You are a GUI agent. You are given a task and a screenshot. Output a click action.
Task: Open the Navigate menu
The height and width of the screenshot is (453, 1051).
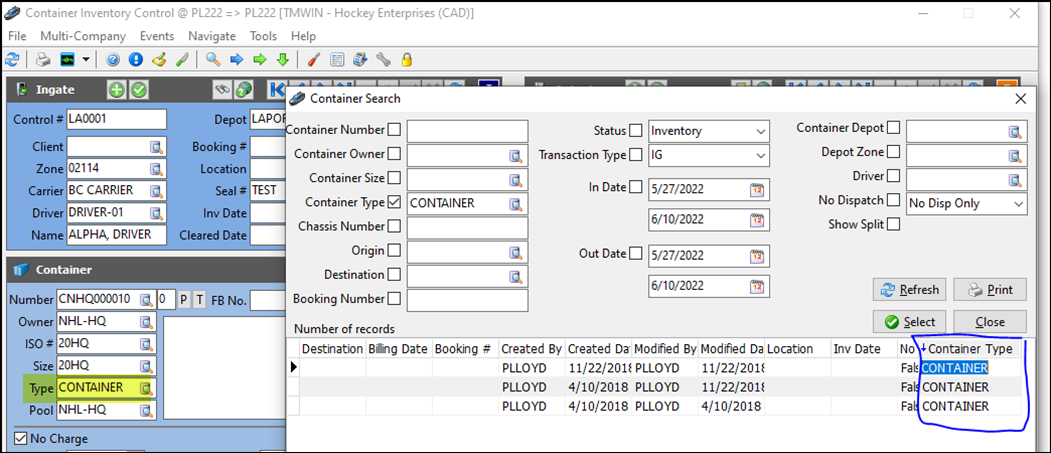(x=212, y=36)
